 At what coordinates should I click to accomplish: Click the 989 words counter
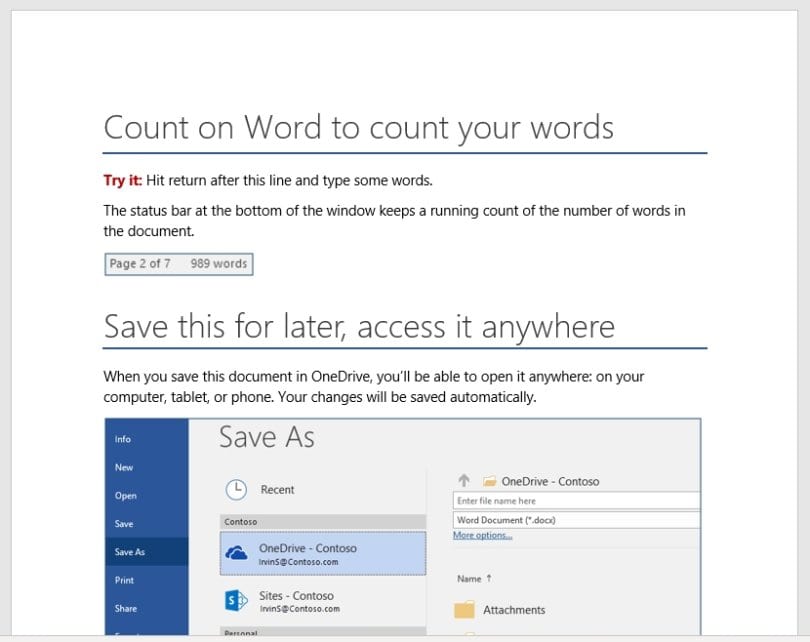coord(216,263)
